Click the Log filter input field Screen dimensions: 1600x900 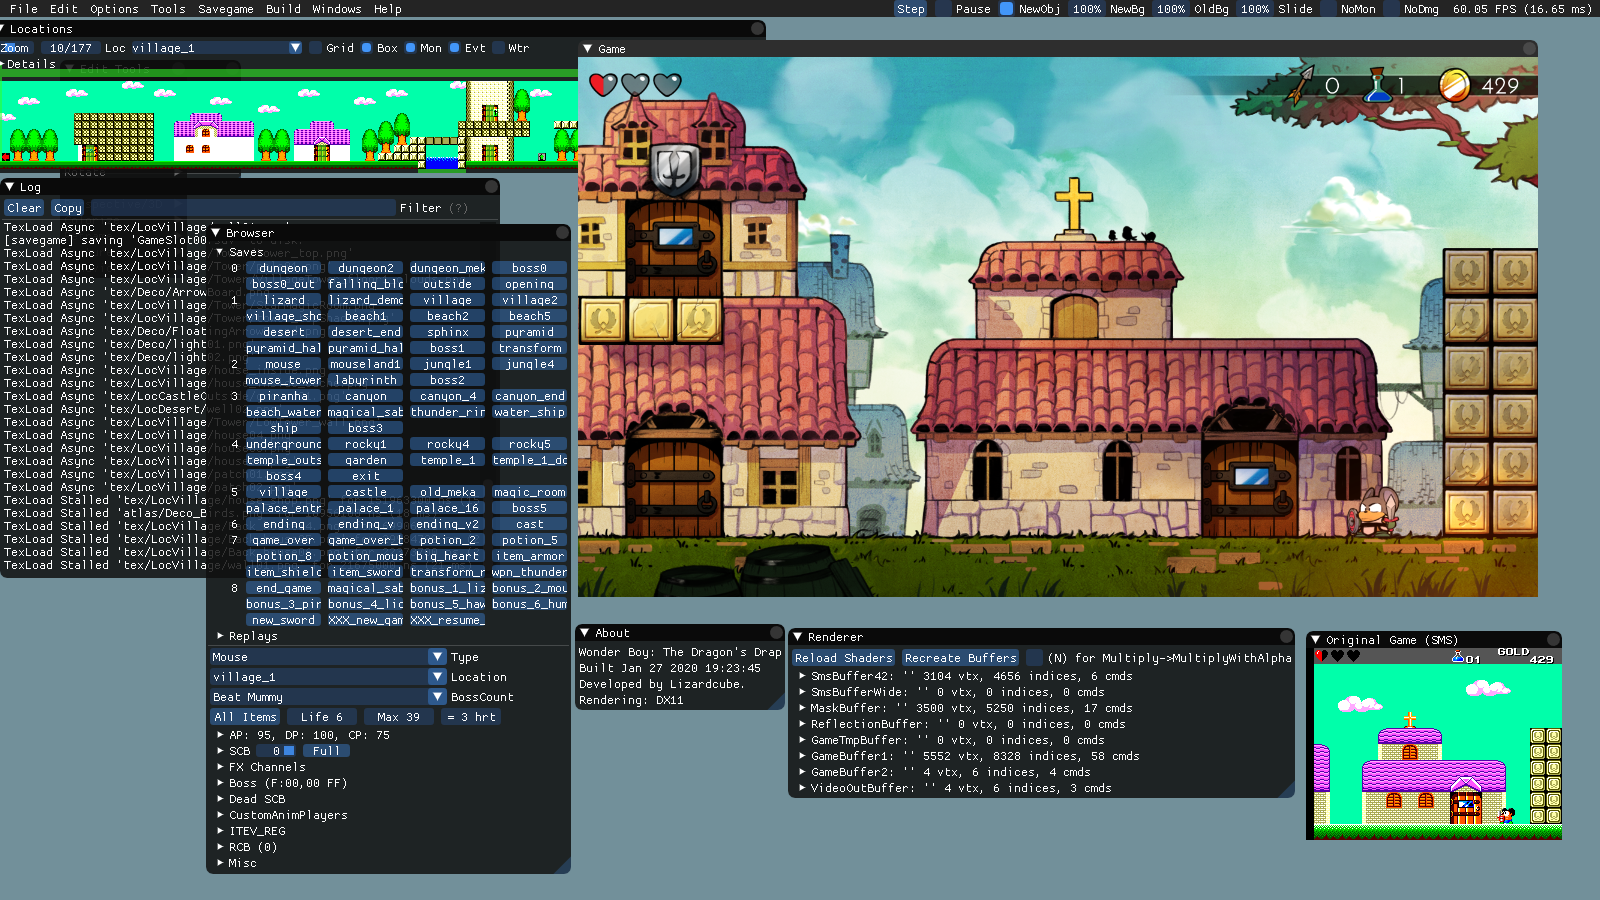coord(243,208)
